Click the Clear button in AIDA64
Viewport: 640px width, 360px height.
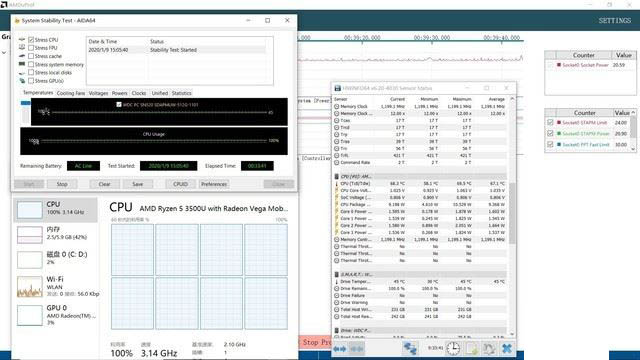click(104, 184)
